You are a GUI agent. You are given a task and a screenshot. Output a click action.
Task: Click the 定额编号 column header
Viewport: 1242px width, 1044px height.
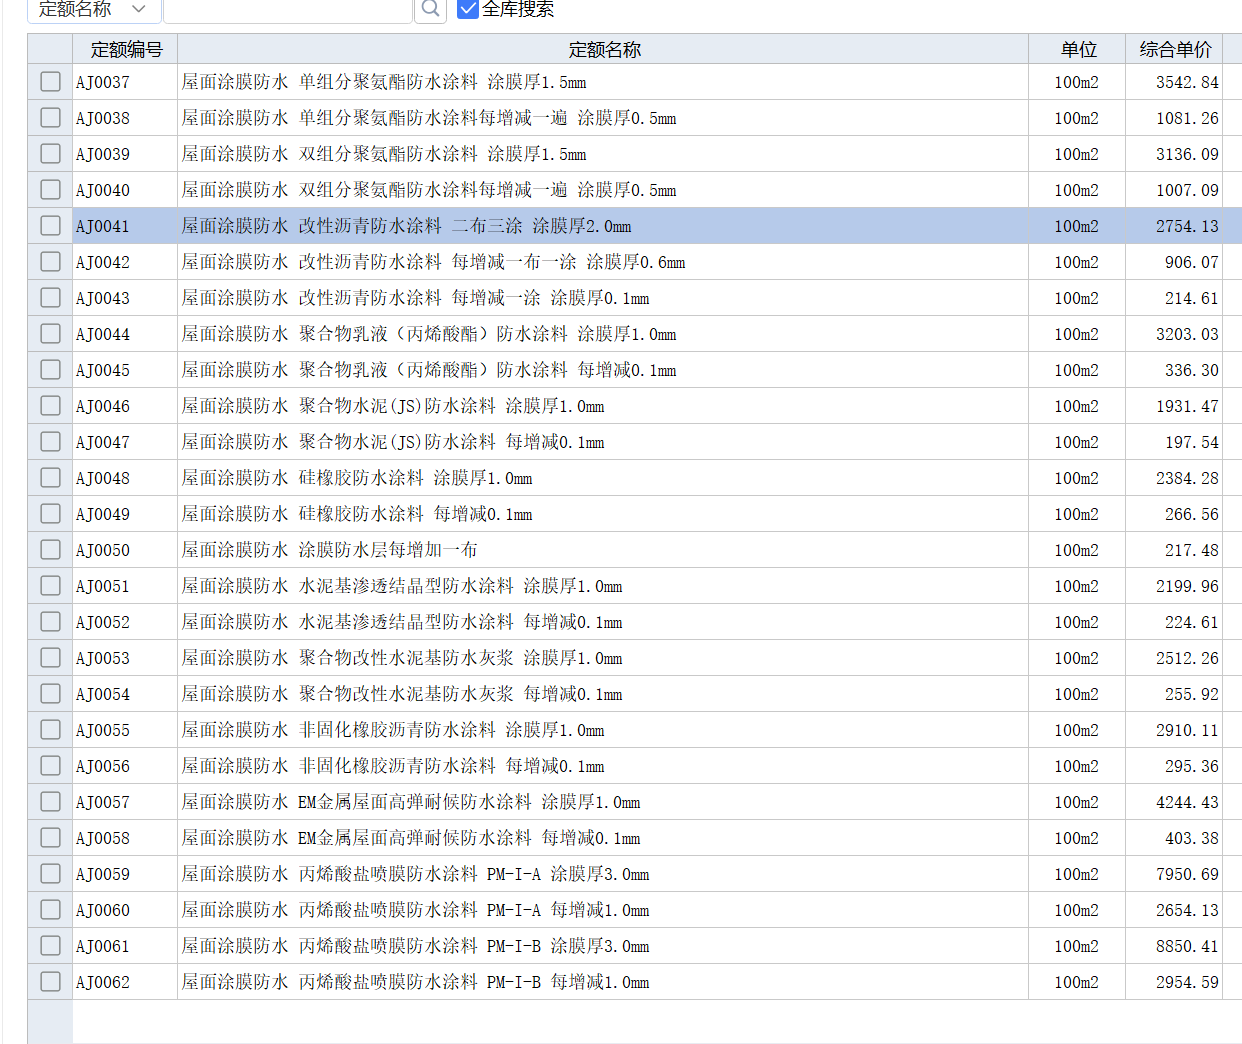(x=126, y=49)
